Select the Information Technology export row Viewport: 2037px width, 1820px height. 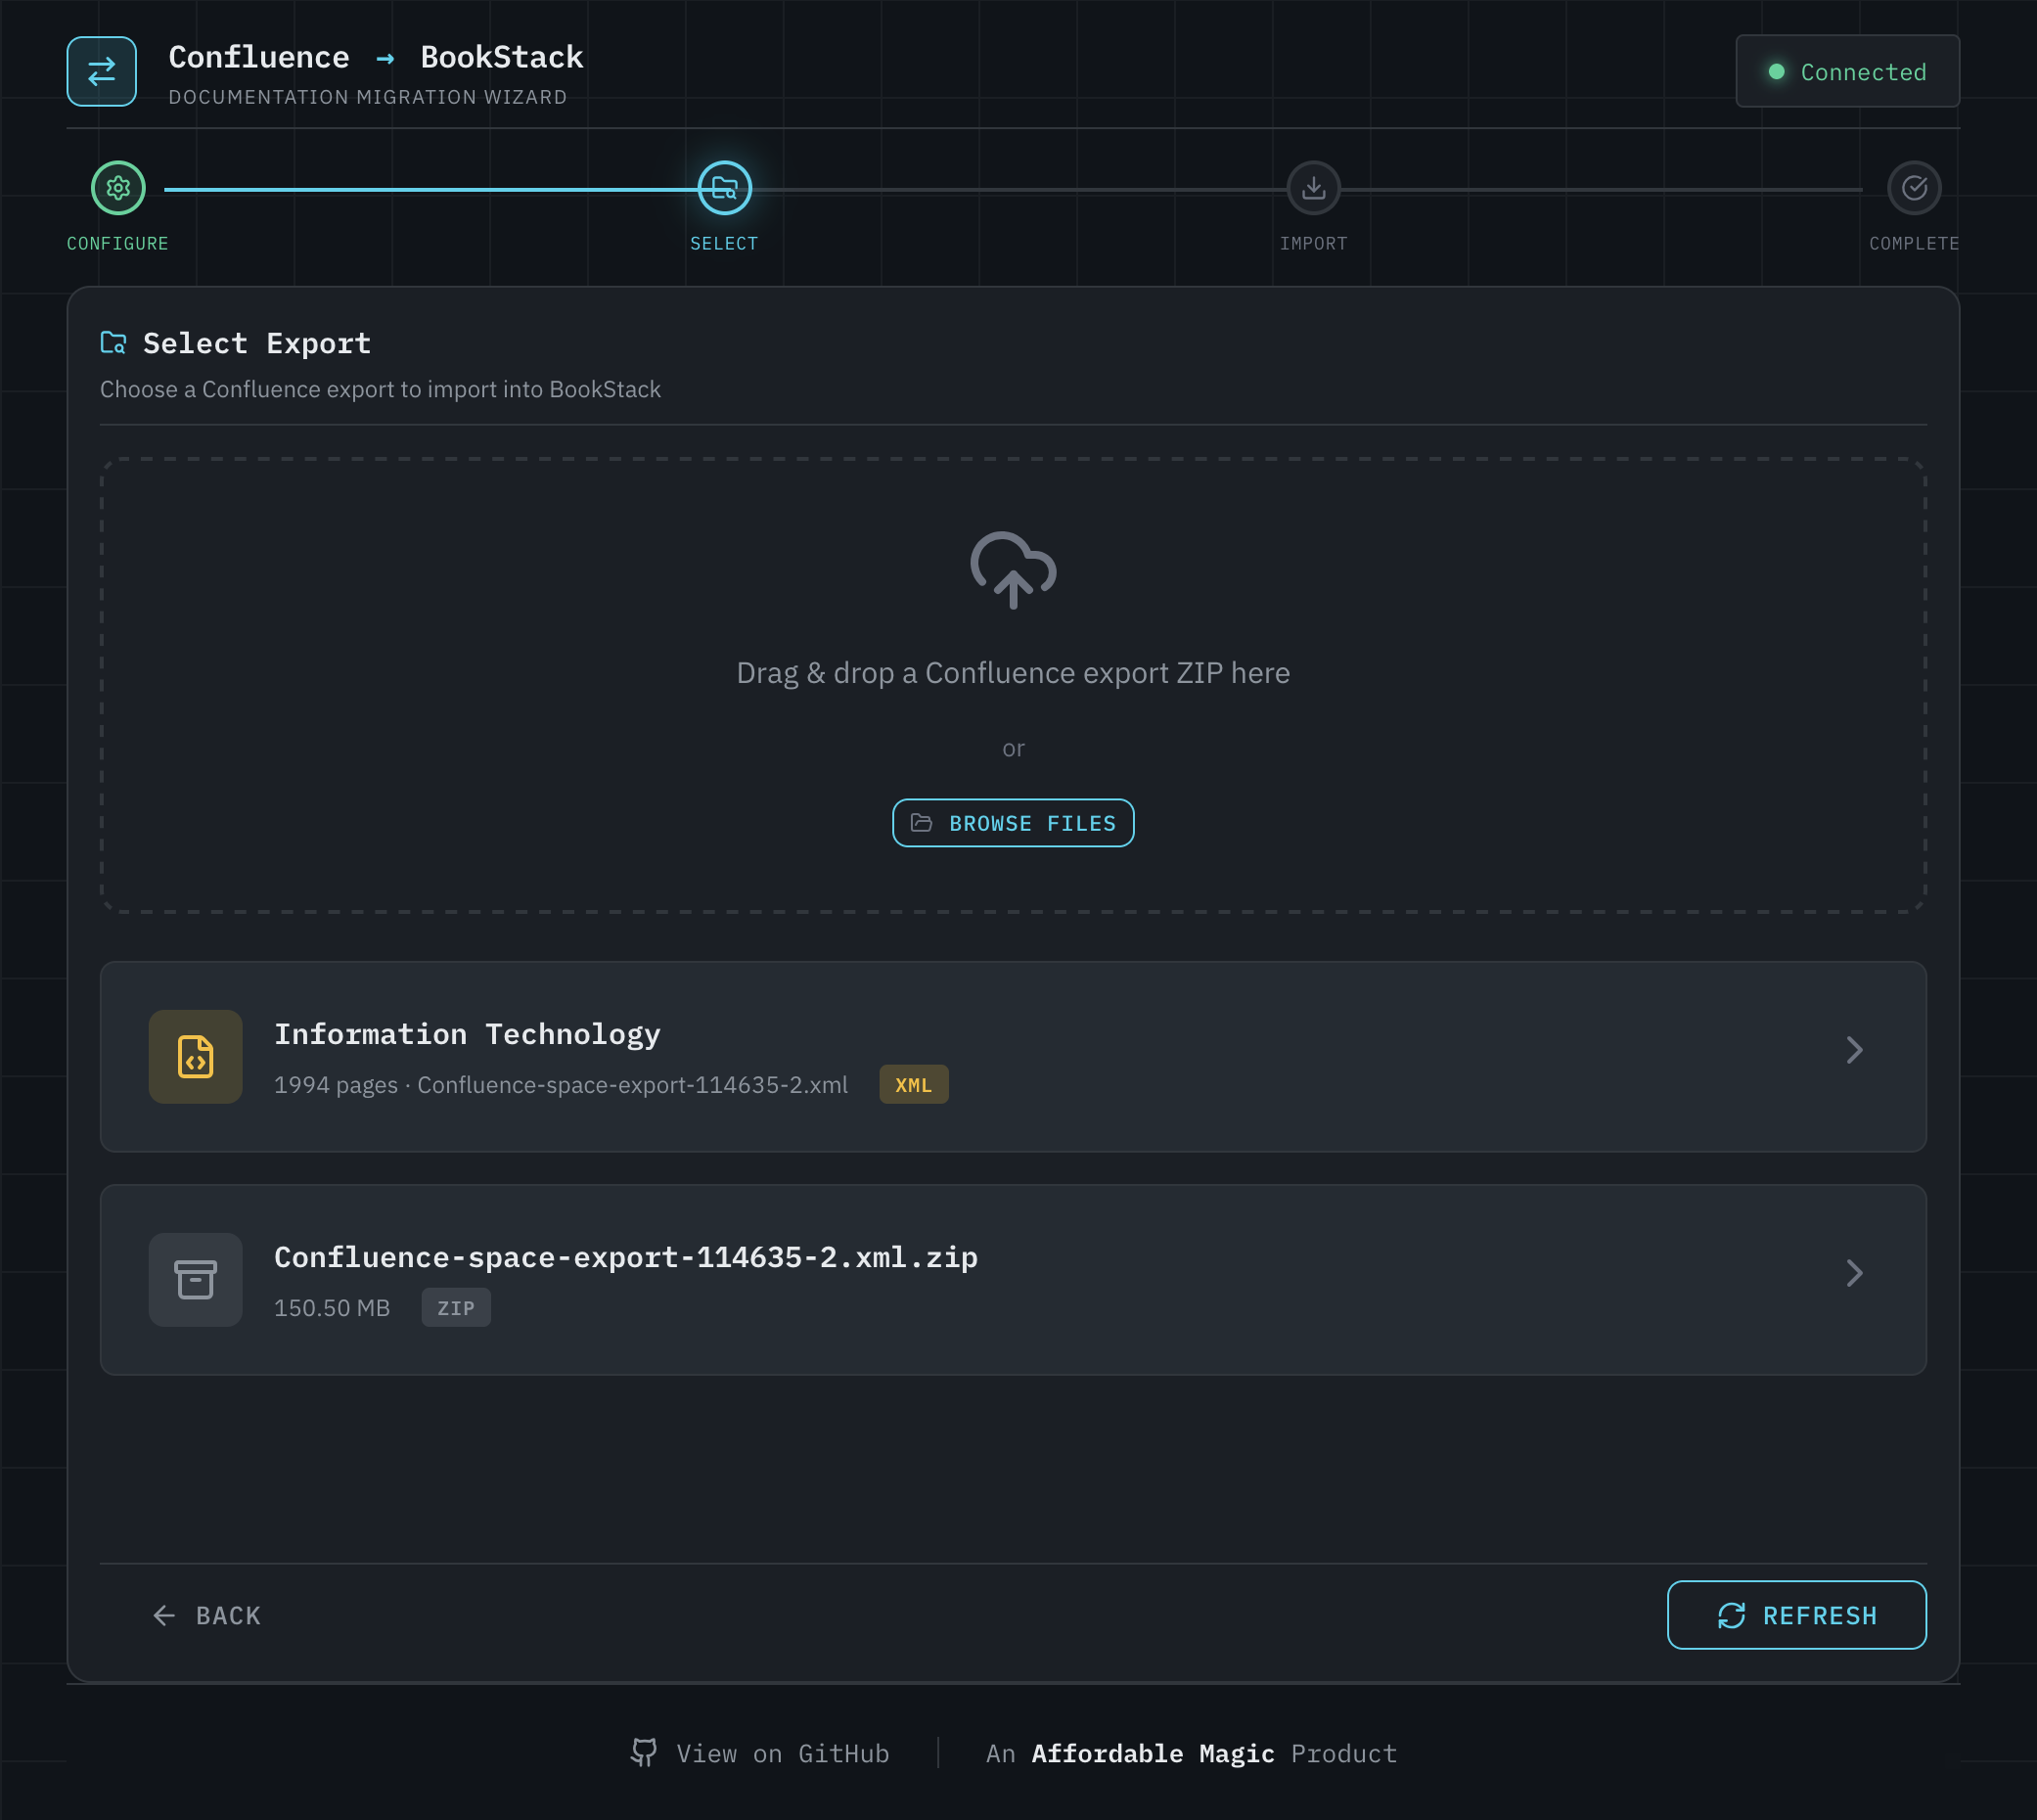coord(1013,1056)
